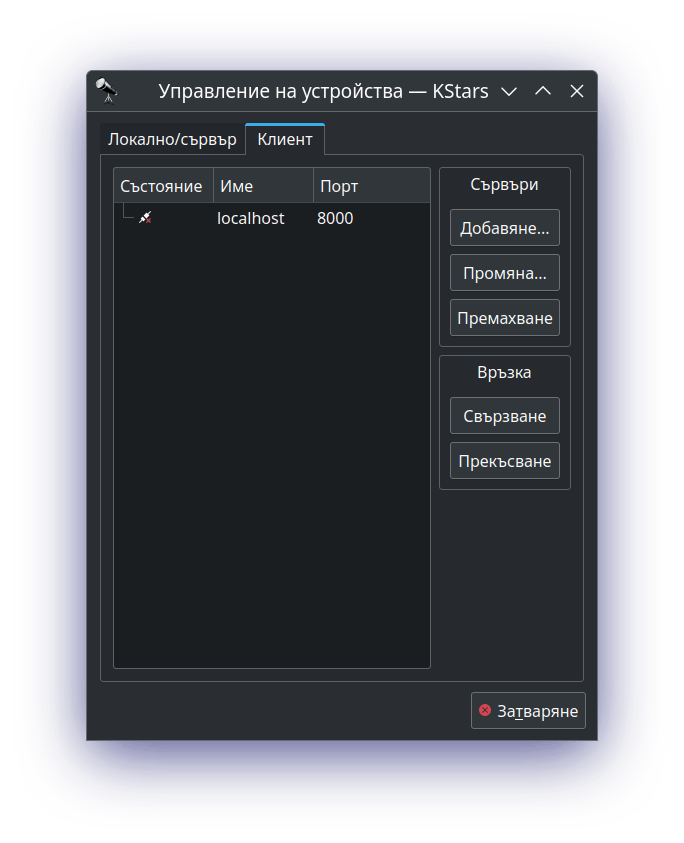
Task: Minimize the window with the down chevron
Action: [x=508, y=91]
